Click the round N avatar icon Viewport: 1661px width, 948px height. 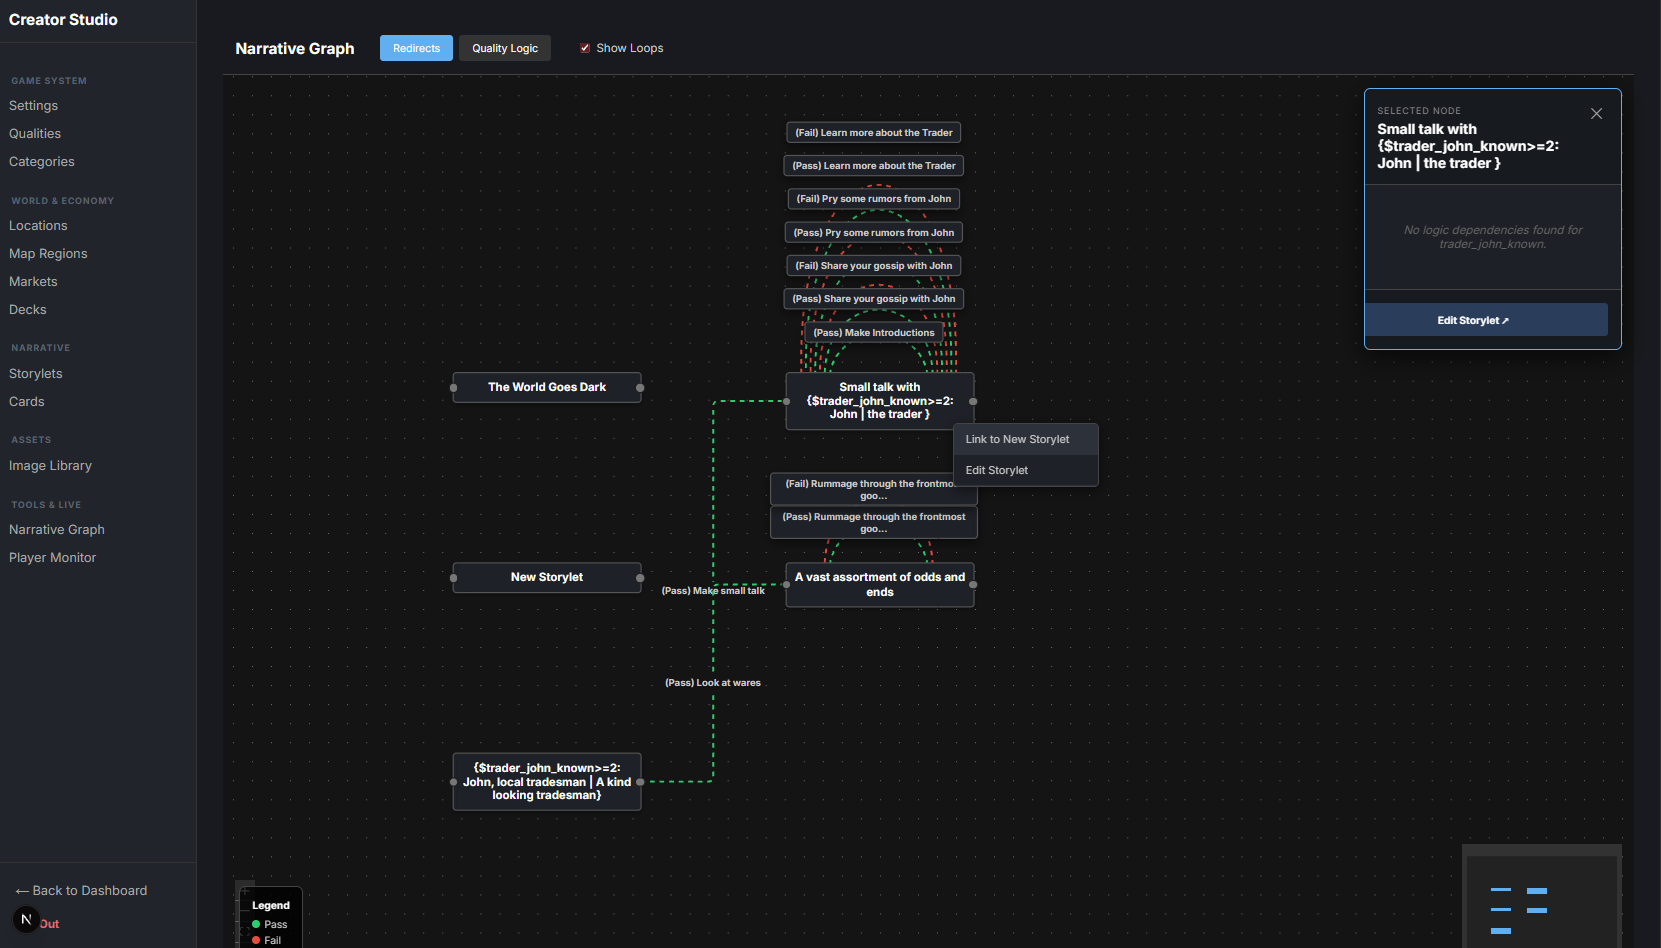tap(26, 919)
